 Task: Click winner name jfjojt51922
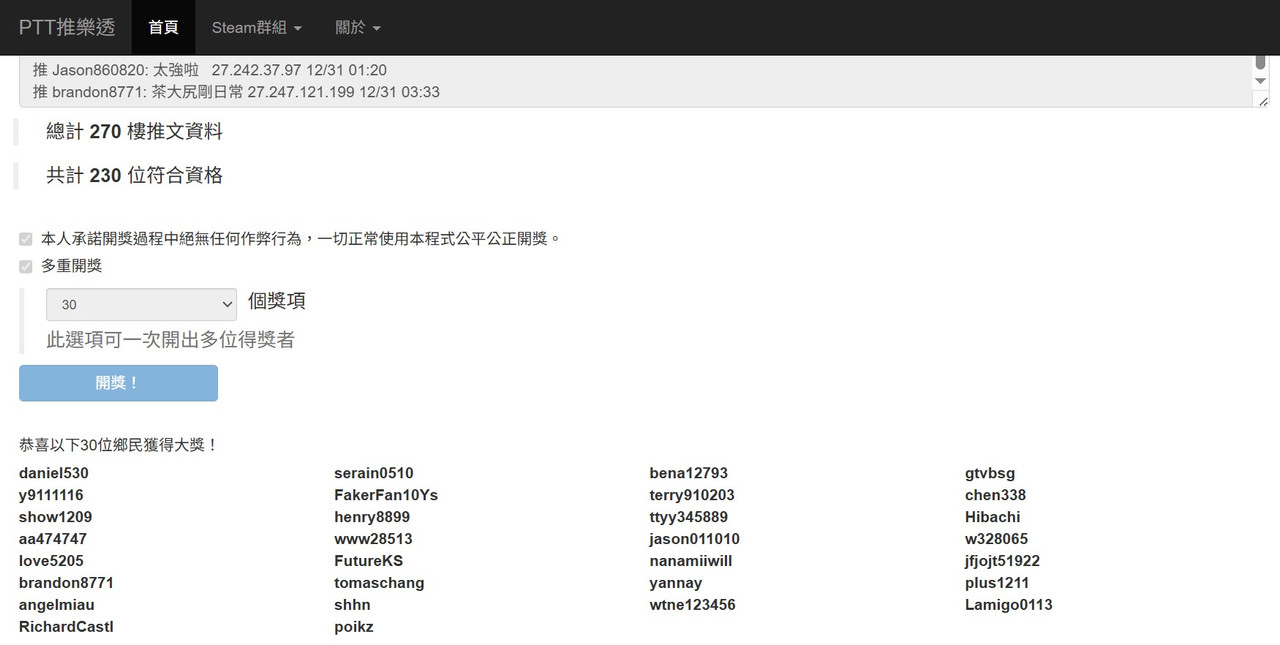[x=1002, y=561]
